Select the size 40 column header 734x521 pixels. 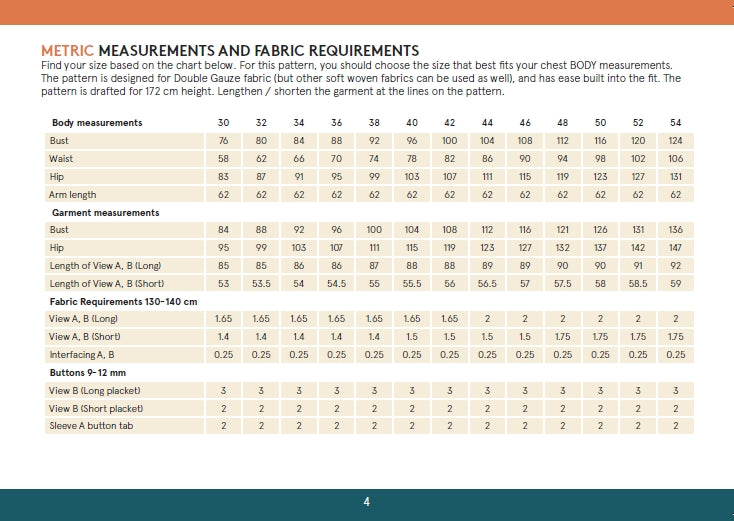tap(412, 123)
